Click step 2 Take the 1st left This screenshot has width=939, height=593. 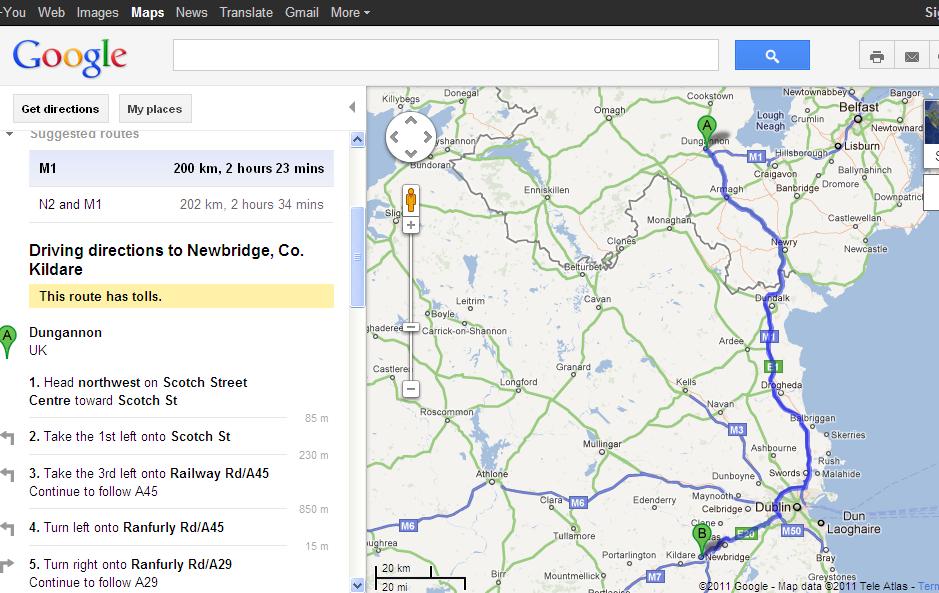130,436
